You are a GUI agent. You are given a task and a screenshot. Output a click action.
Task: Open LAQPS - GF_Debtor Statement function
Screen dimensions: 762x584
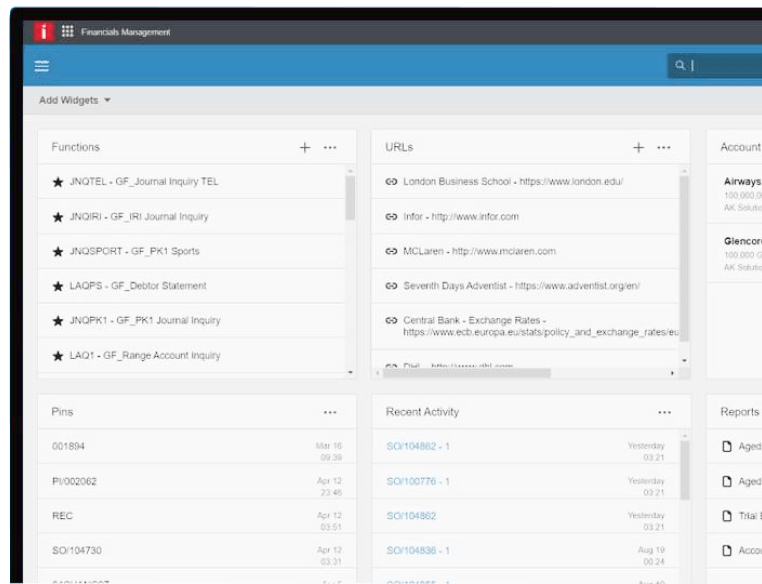pyautogui.click(x=138, y=286)
